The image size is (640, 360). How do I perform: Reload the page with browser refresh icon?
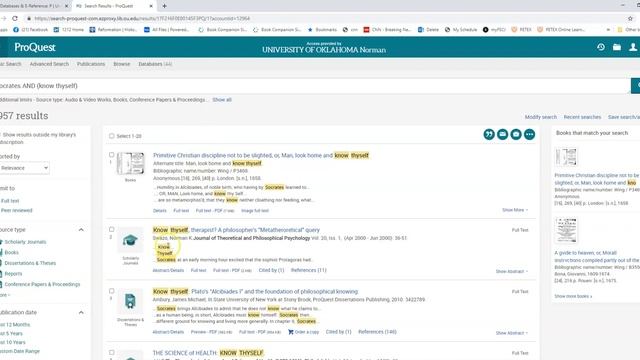[x=15, y=18]
